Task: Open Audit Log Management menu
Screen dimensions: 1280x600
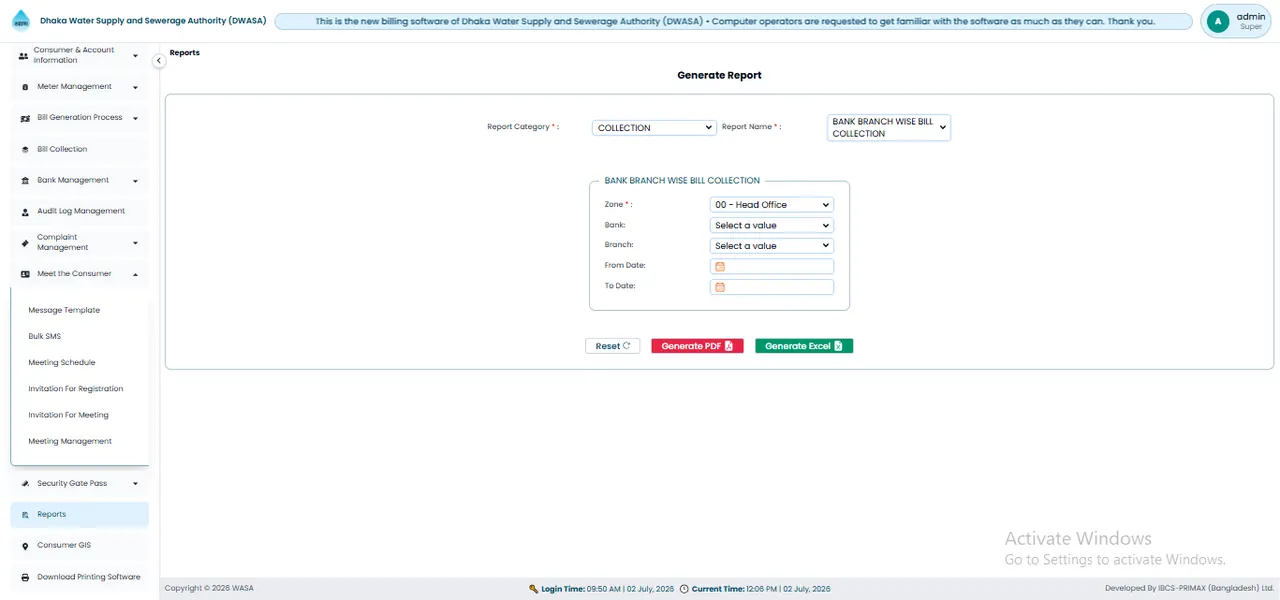Action: pos(80,211)
